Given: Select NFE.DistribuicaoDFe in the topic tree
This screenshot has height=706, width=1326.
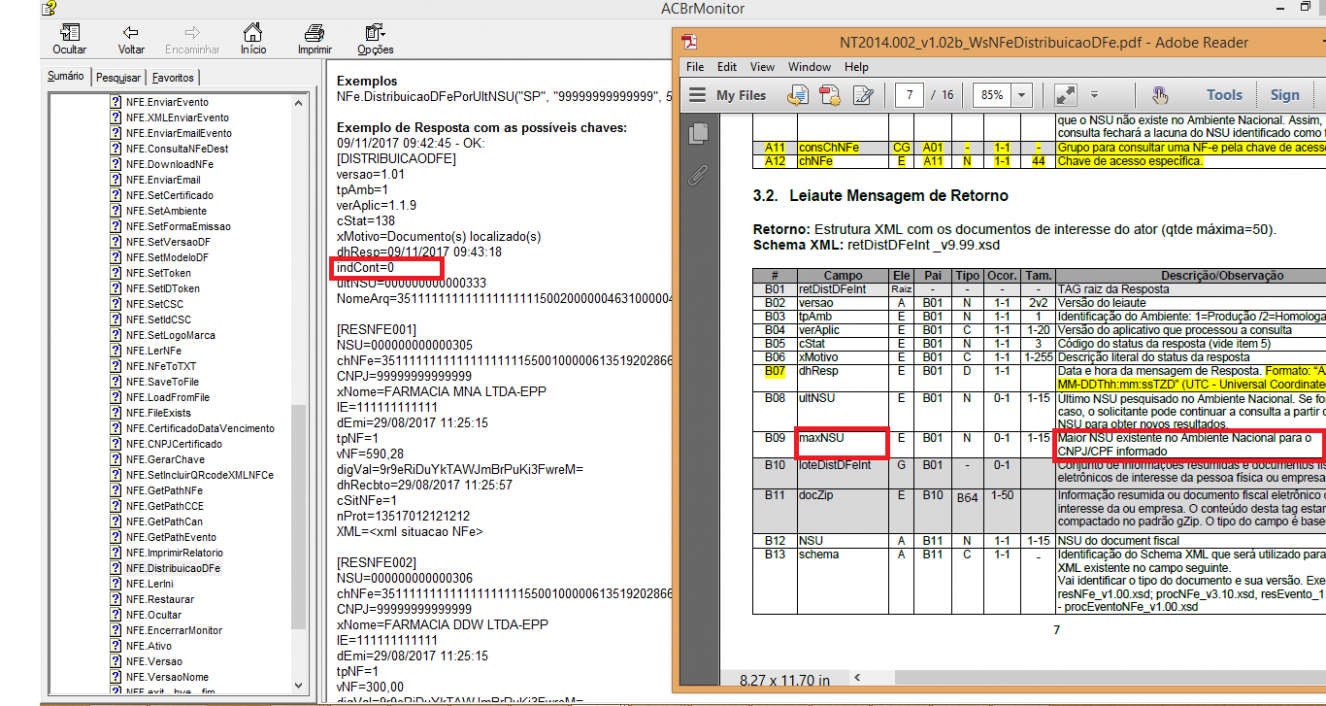Looking at the screenshot, I should tap(173, 568).
